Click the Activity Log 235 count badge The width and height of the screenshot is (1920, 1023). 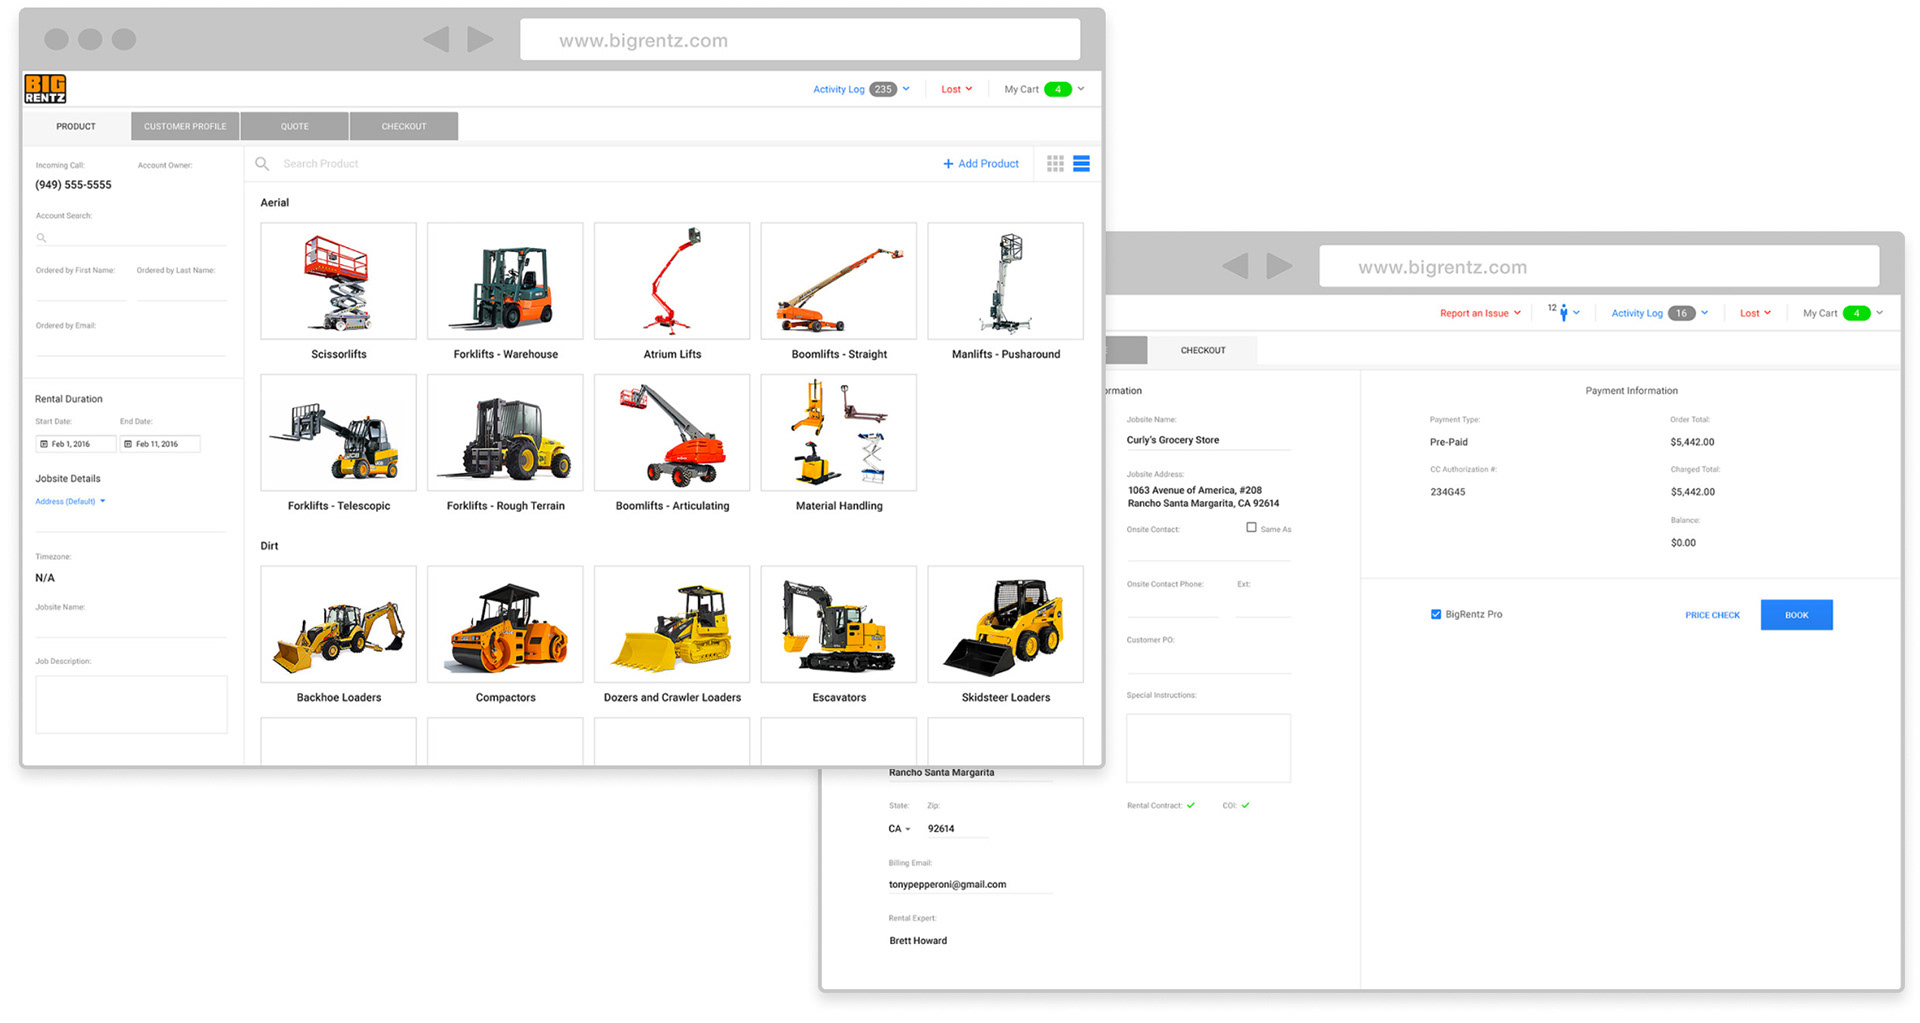(883, 89)
